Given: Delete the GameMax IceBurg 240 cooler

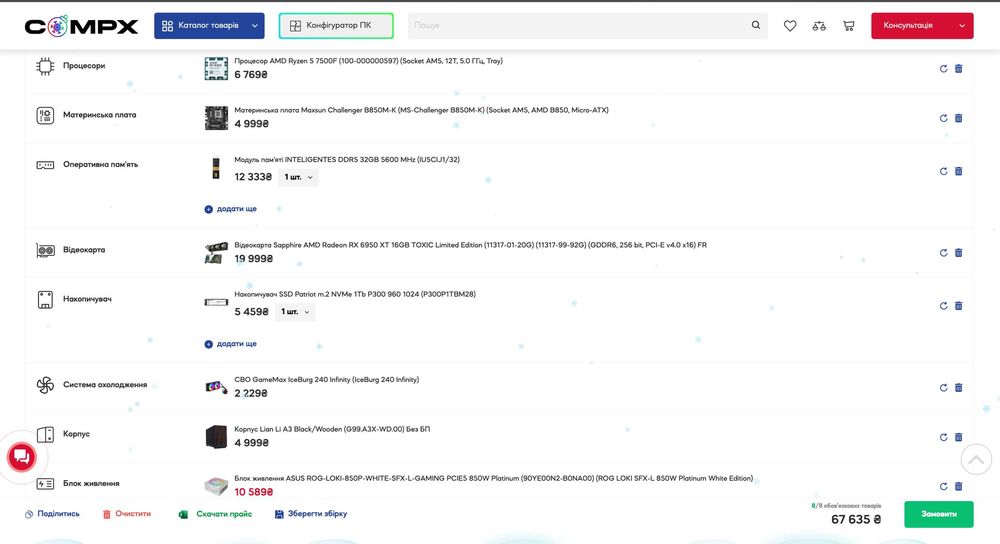Looking at the screenshot, I should point(959,387).
